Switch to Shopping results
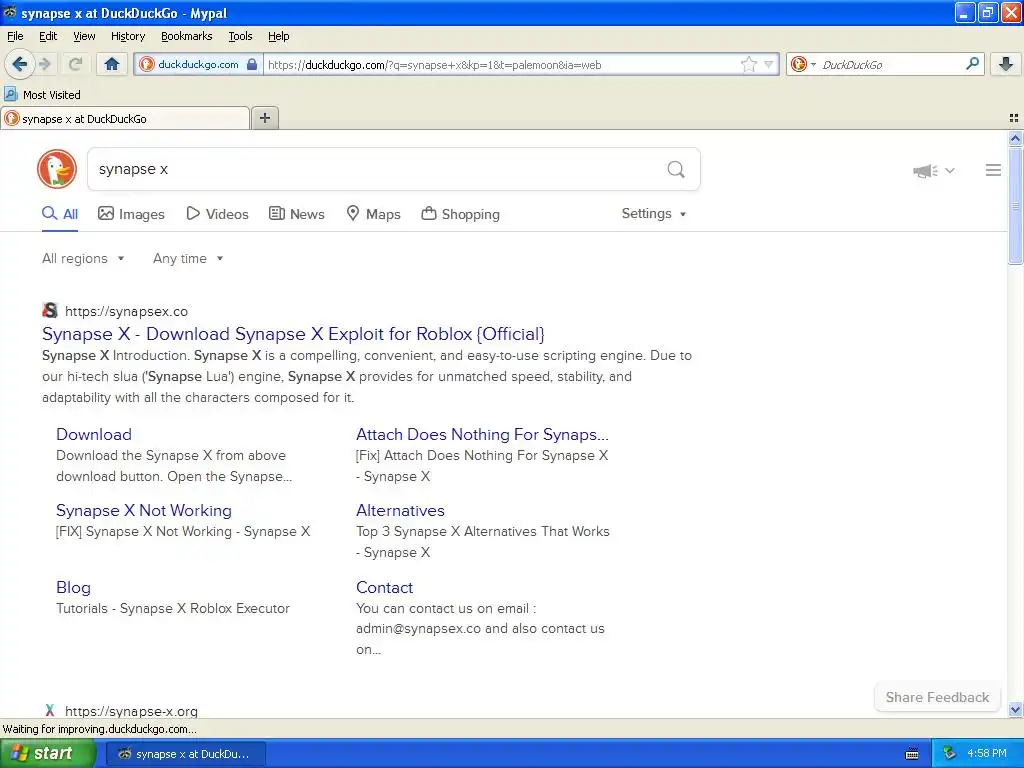Viewport: 1024px width, 768px height. click(460, 214)
